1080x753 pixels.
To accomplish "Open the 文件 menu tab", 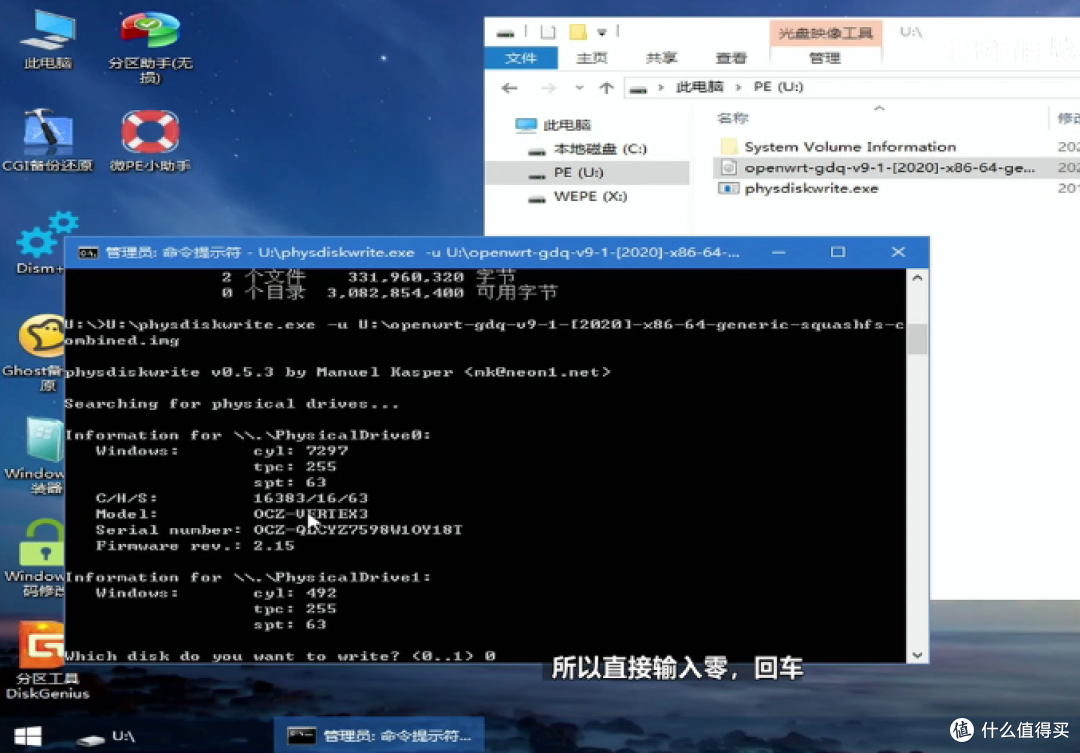I will [x=520, y=58].
